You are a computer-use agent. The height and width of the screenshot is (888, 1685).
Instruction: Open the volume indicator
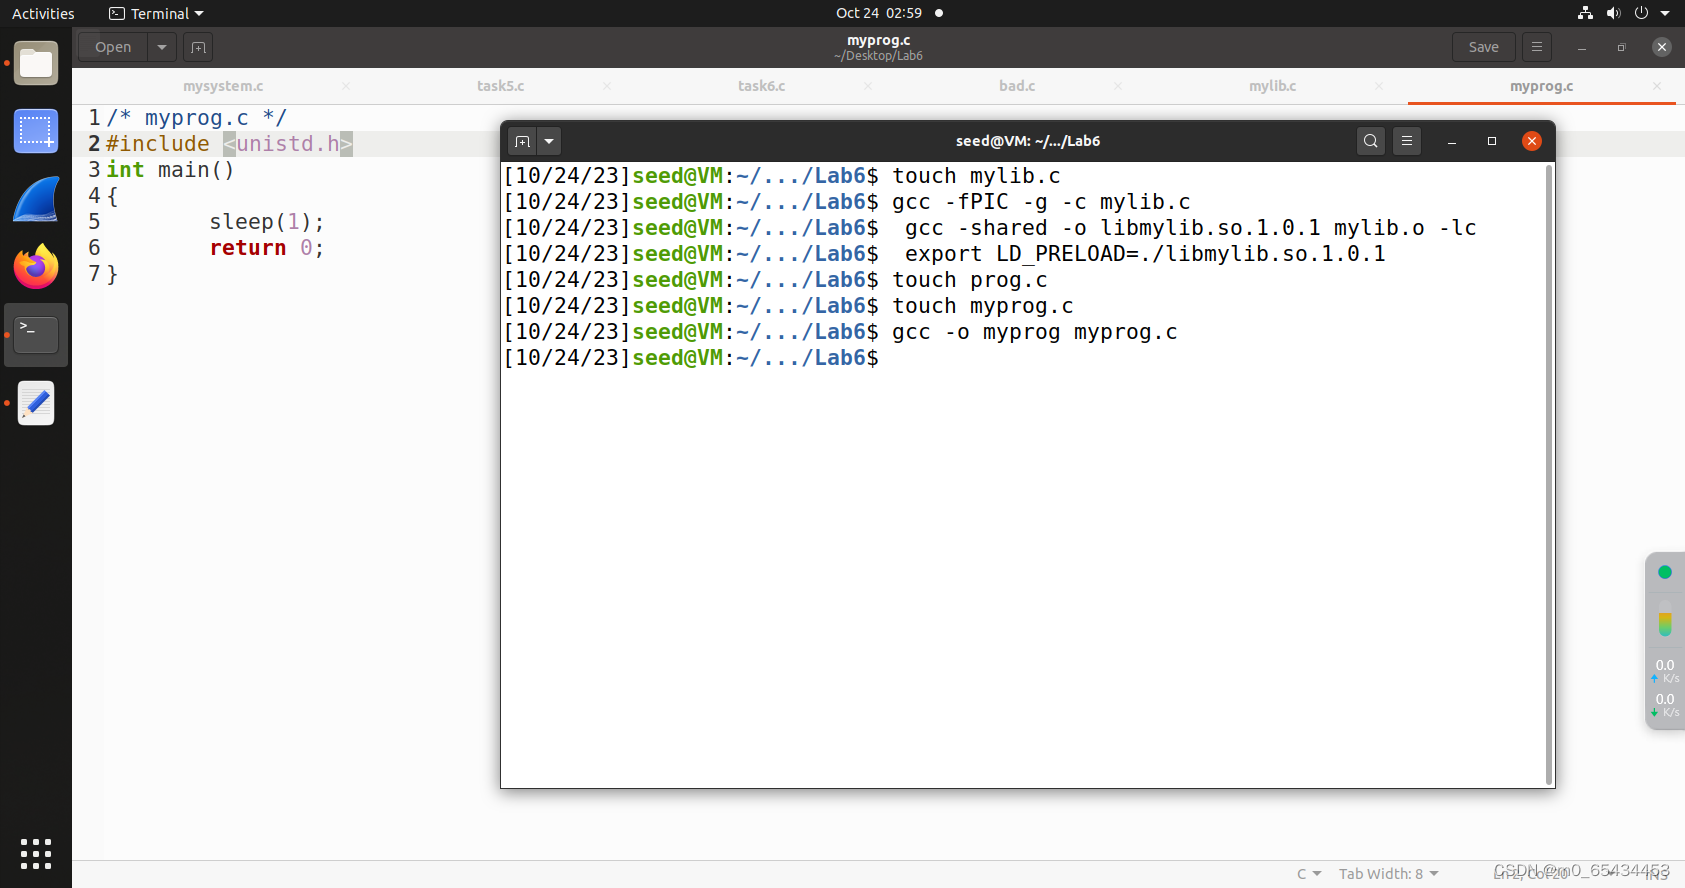(x=1613, y=13)
